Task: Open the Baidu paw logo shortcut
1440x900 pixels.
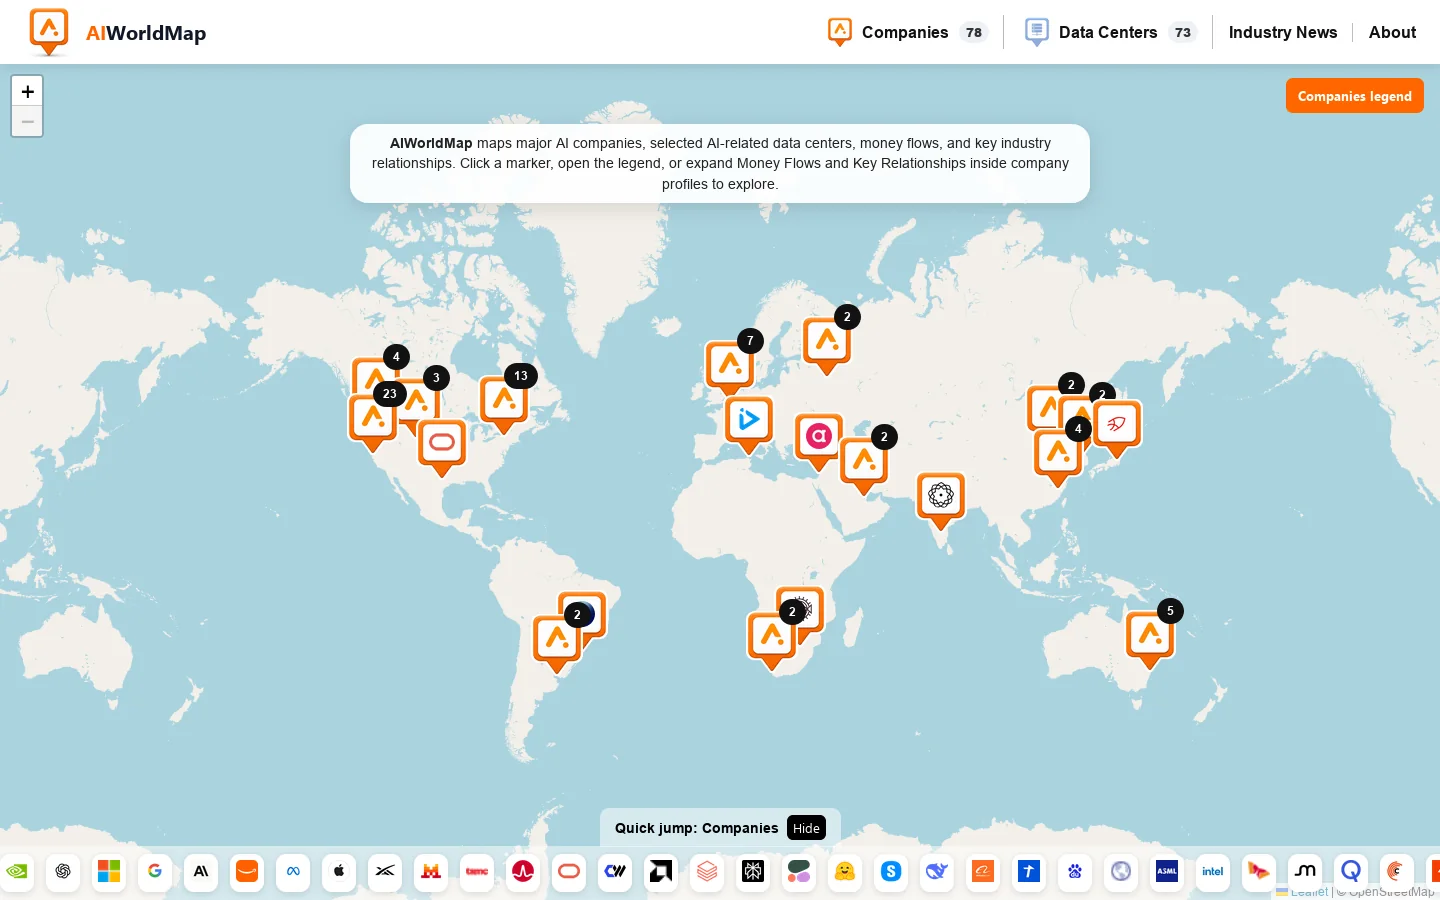Action: [x=1075, y=871]
